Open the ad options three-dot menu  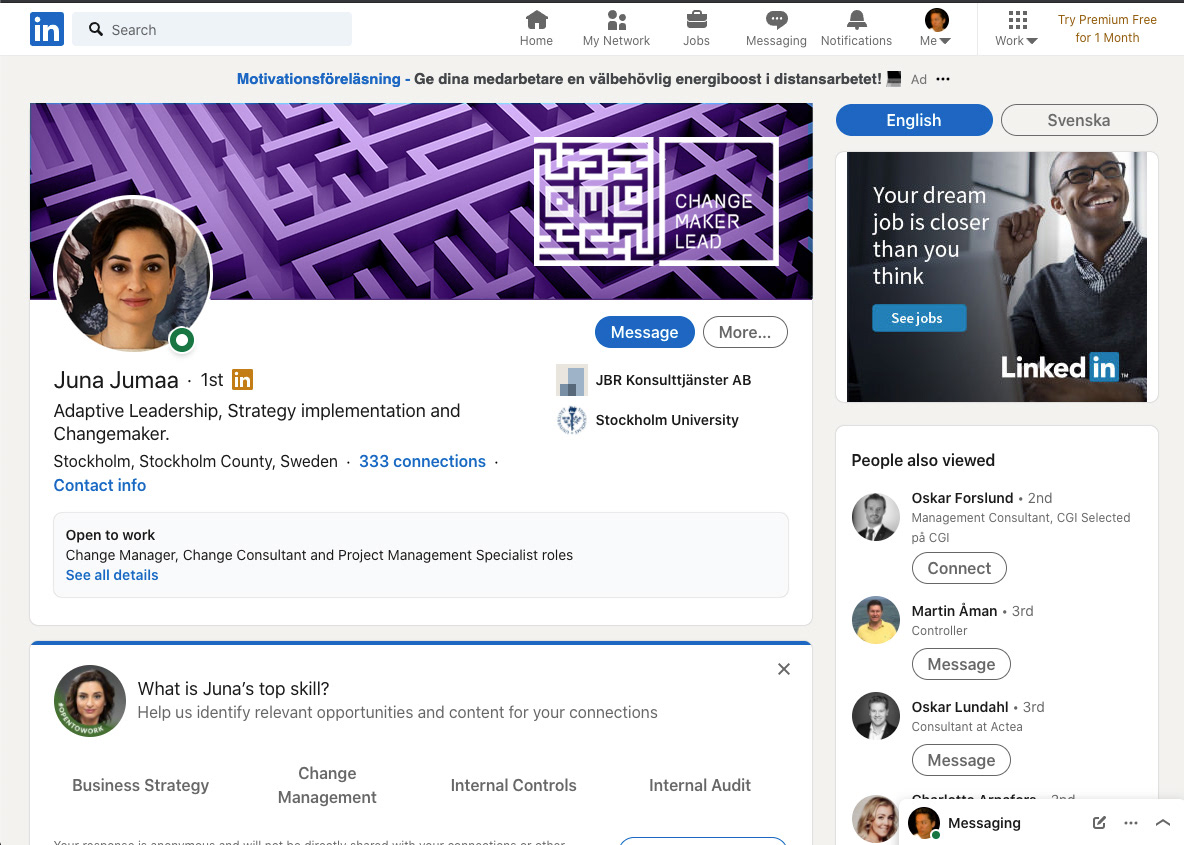pyautogui.click(x=943, y=79)
